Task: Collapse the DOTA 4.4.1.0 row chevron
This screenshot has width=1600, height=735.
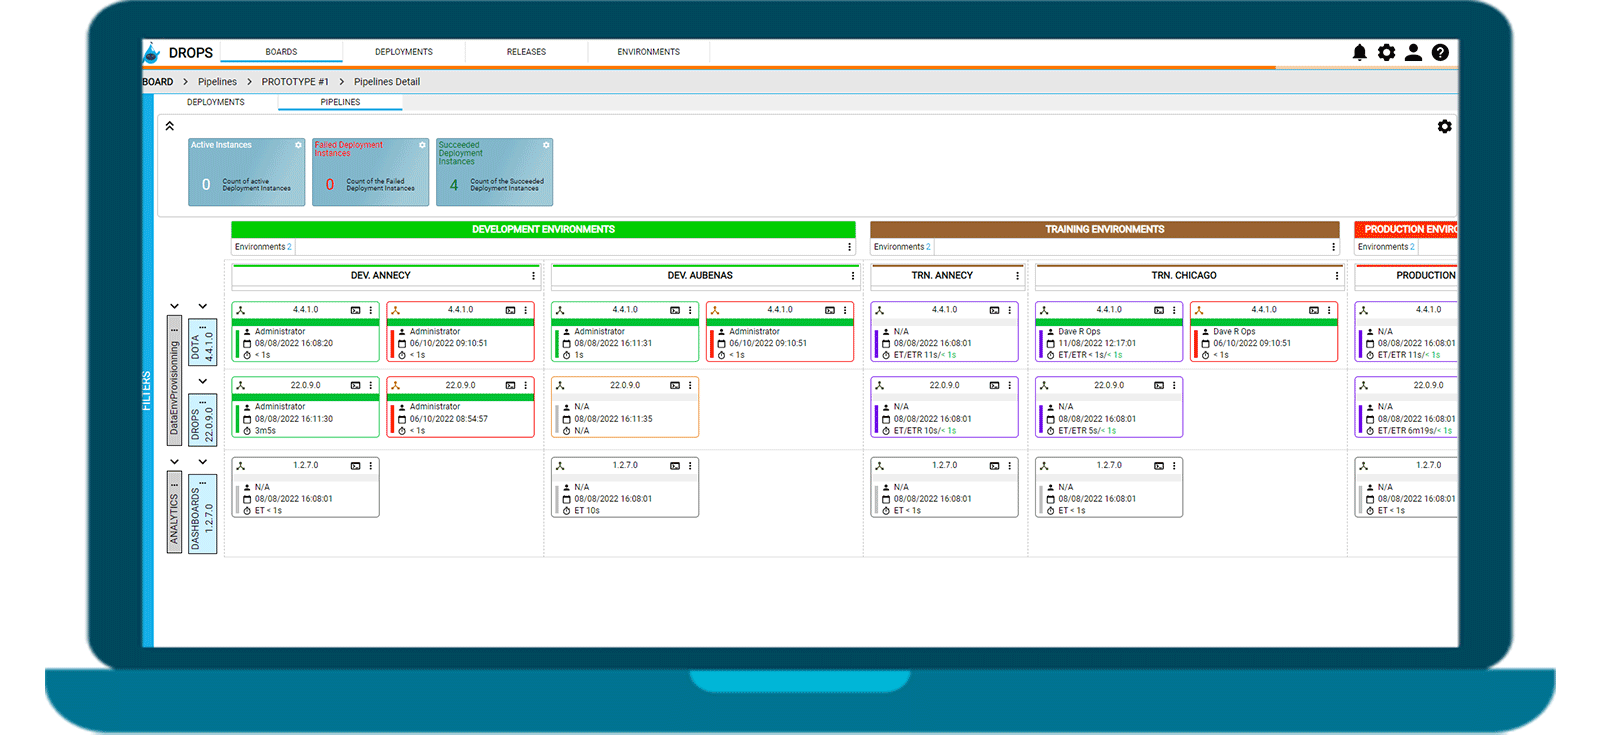Action: [x=202, y=306]
